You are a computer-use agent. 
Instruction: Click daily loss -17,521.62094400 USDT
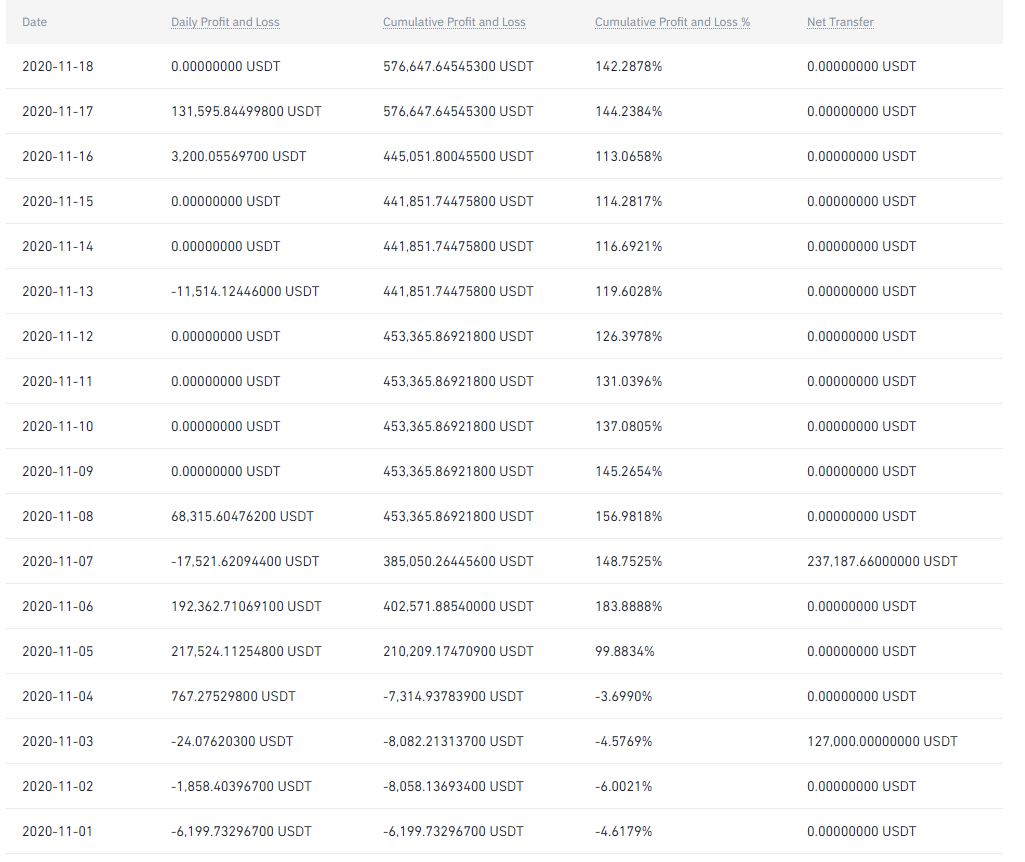245,561
